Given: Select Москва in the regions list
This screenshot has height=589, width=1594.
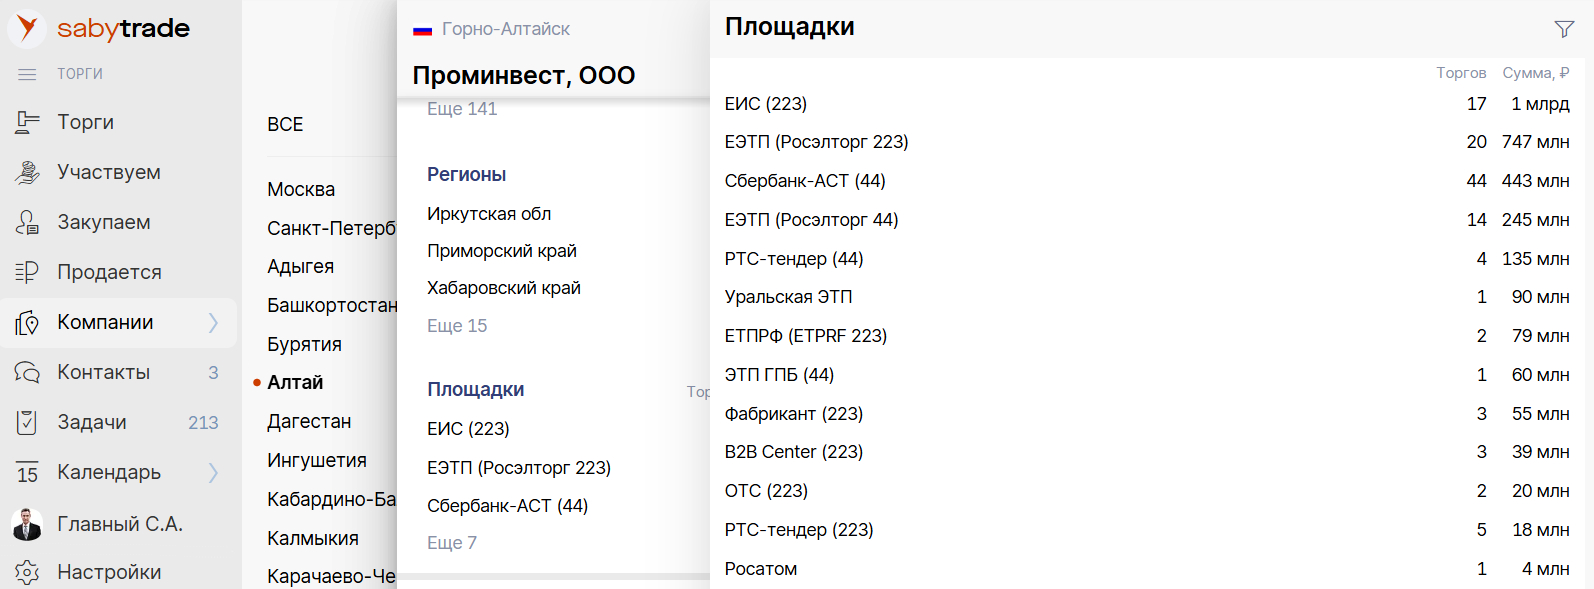Looking at the screenshot, I should tap(301, 189).
